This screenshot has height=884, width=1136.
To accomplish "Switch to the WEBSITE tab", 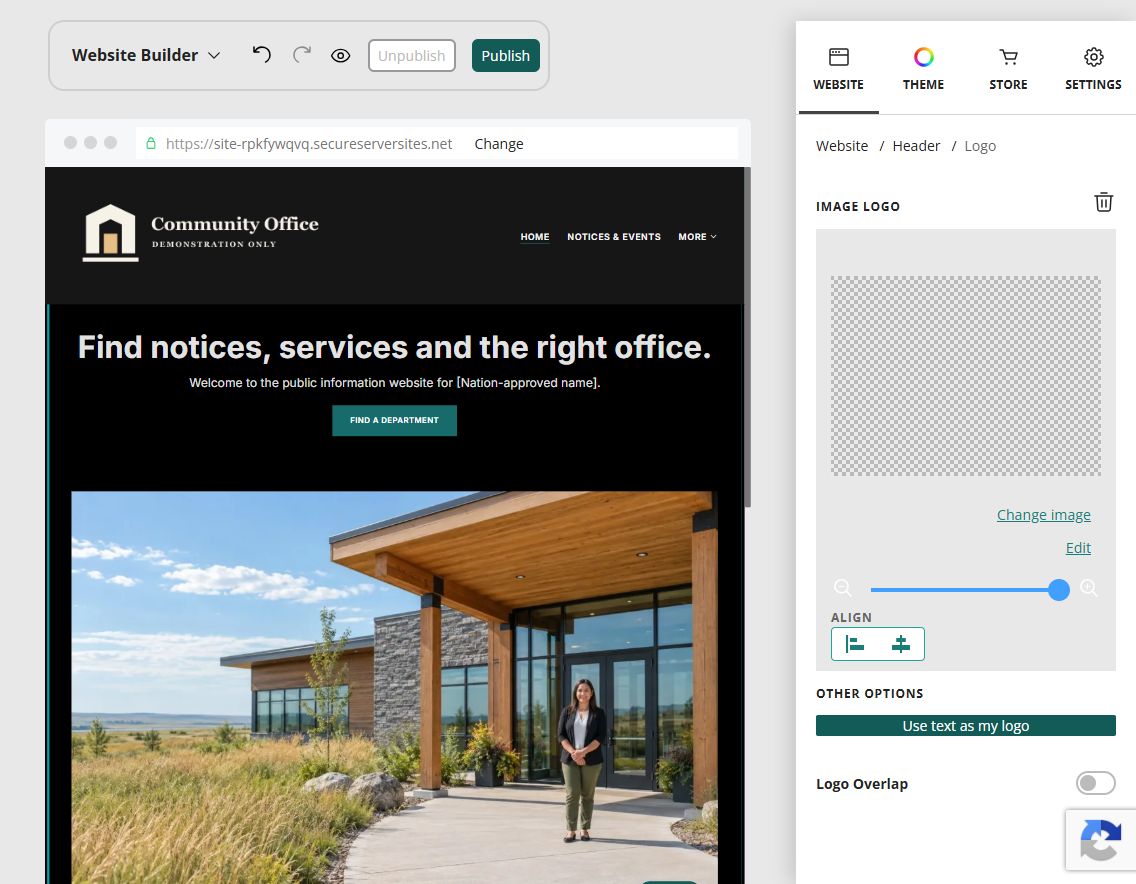I will coord(838,70).
